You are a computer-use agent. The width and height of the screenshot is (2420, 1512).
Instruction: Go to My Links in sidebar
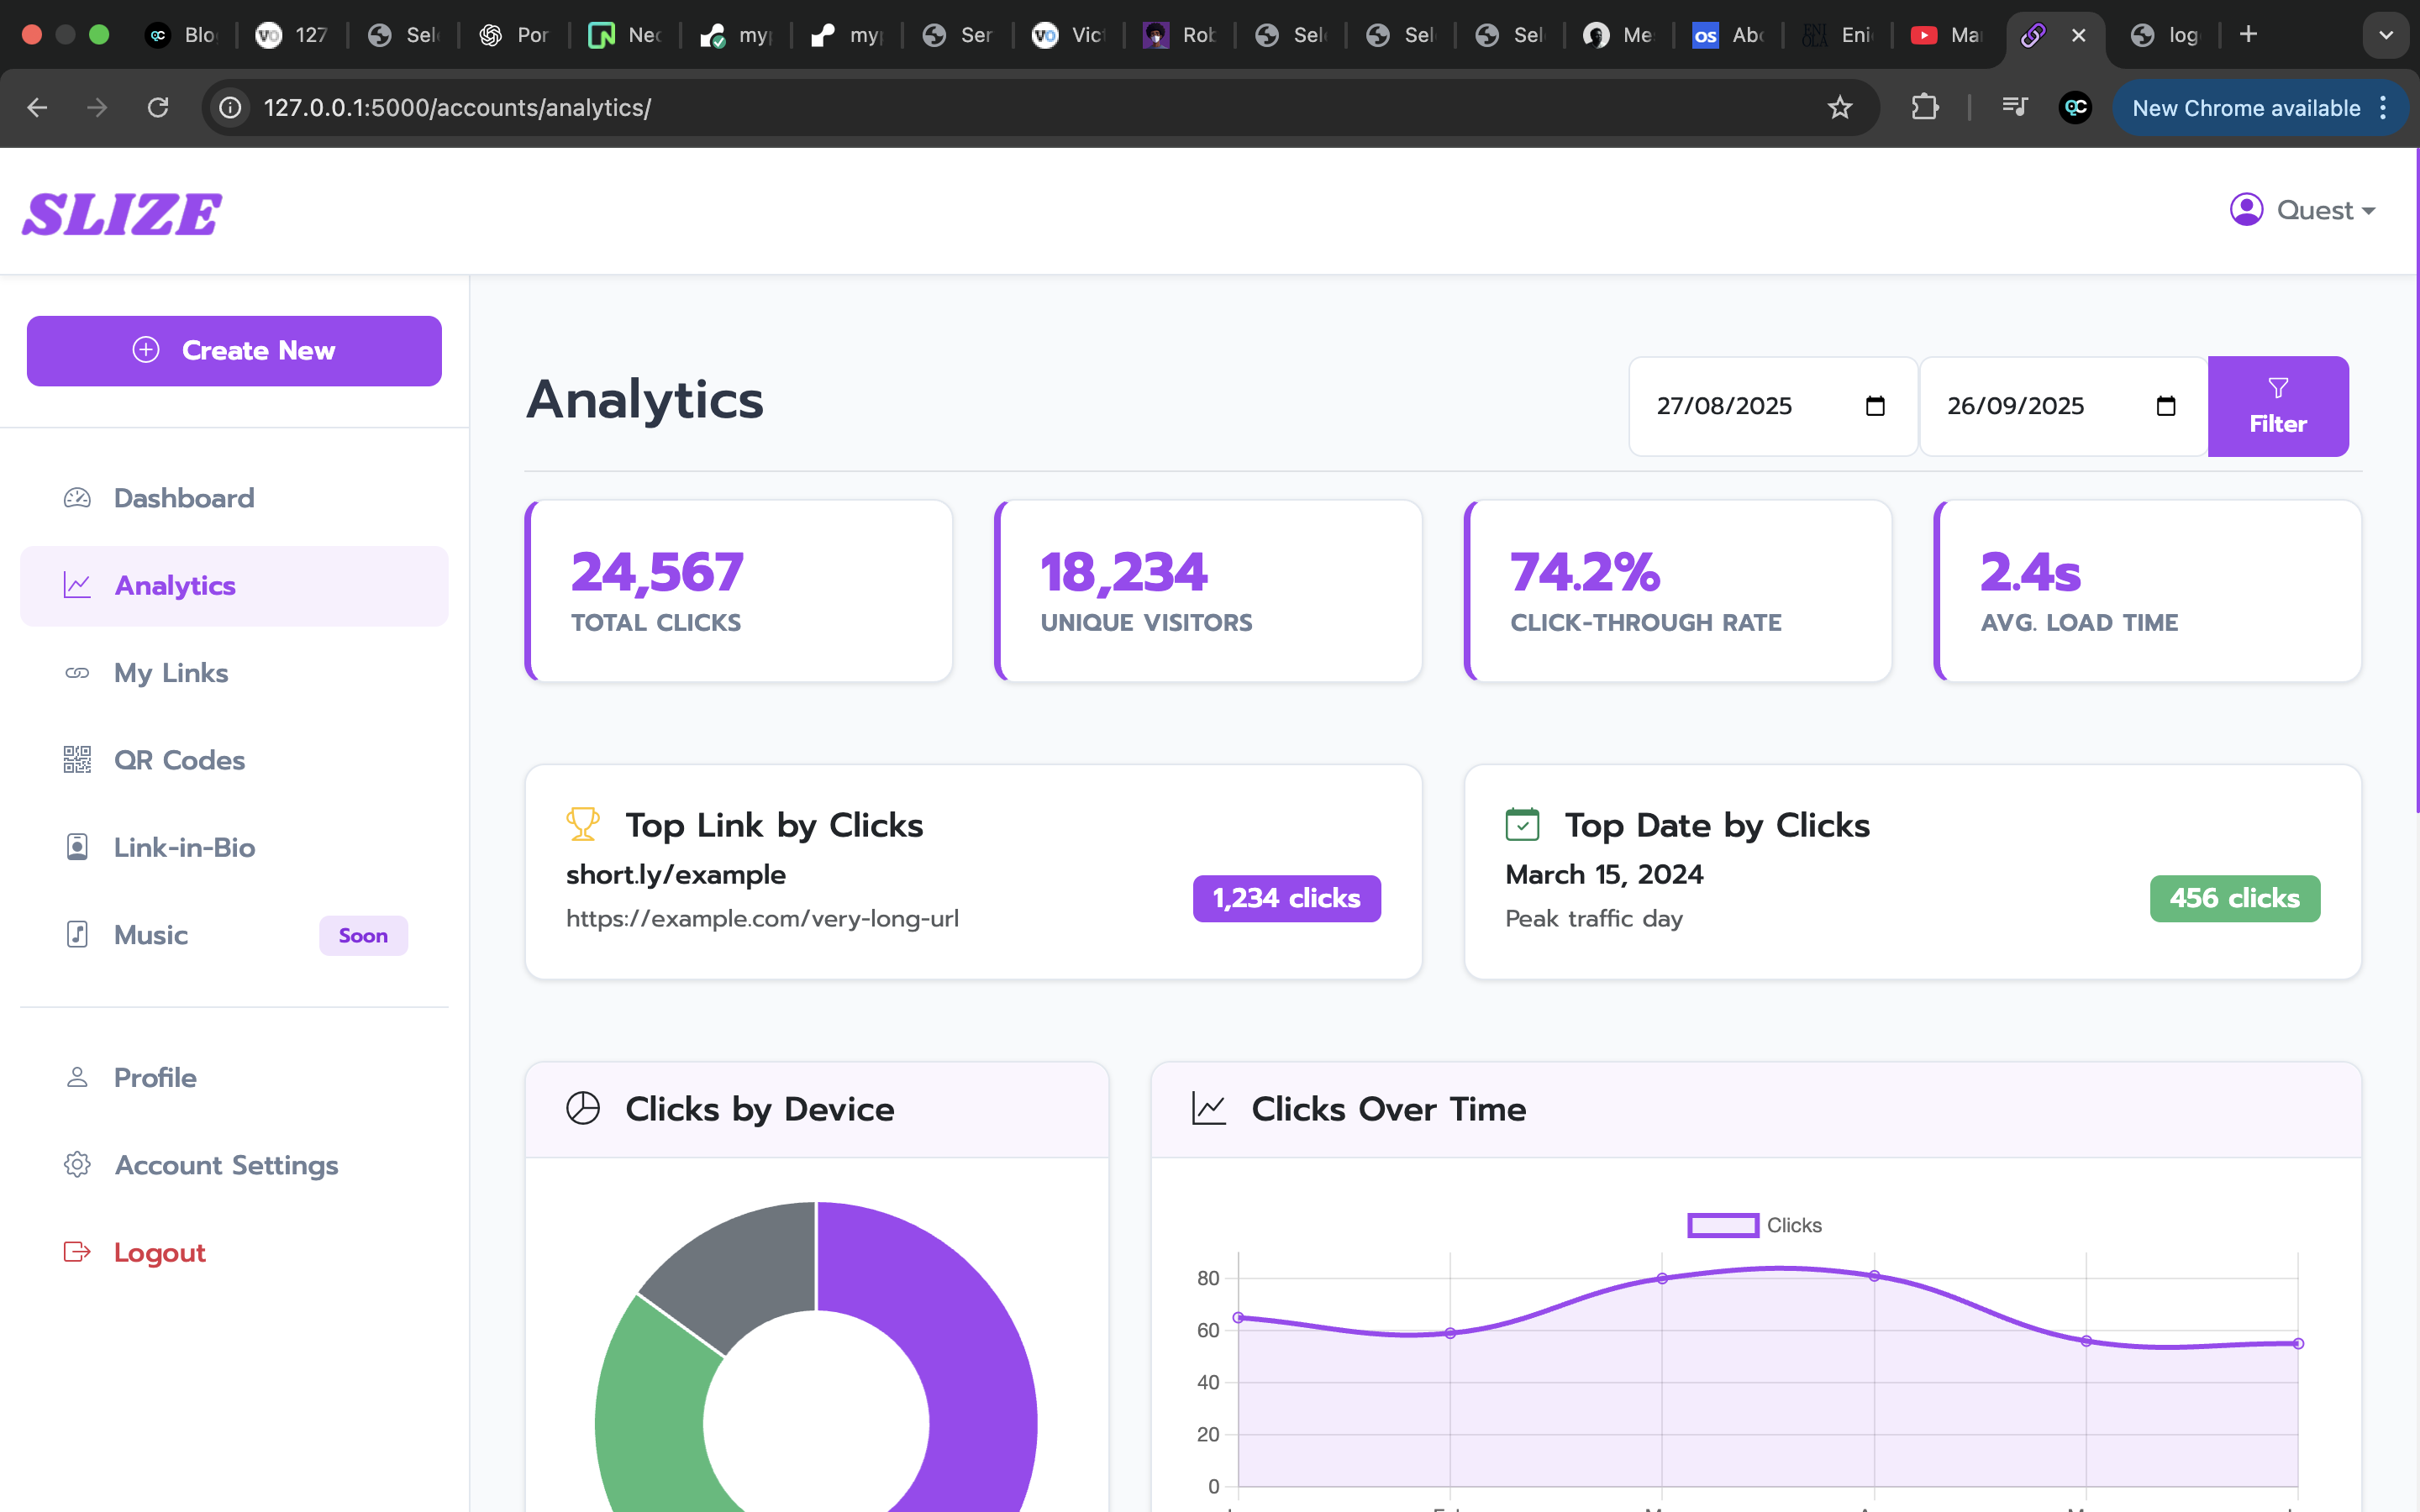tap(170, 673)
